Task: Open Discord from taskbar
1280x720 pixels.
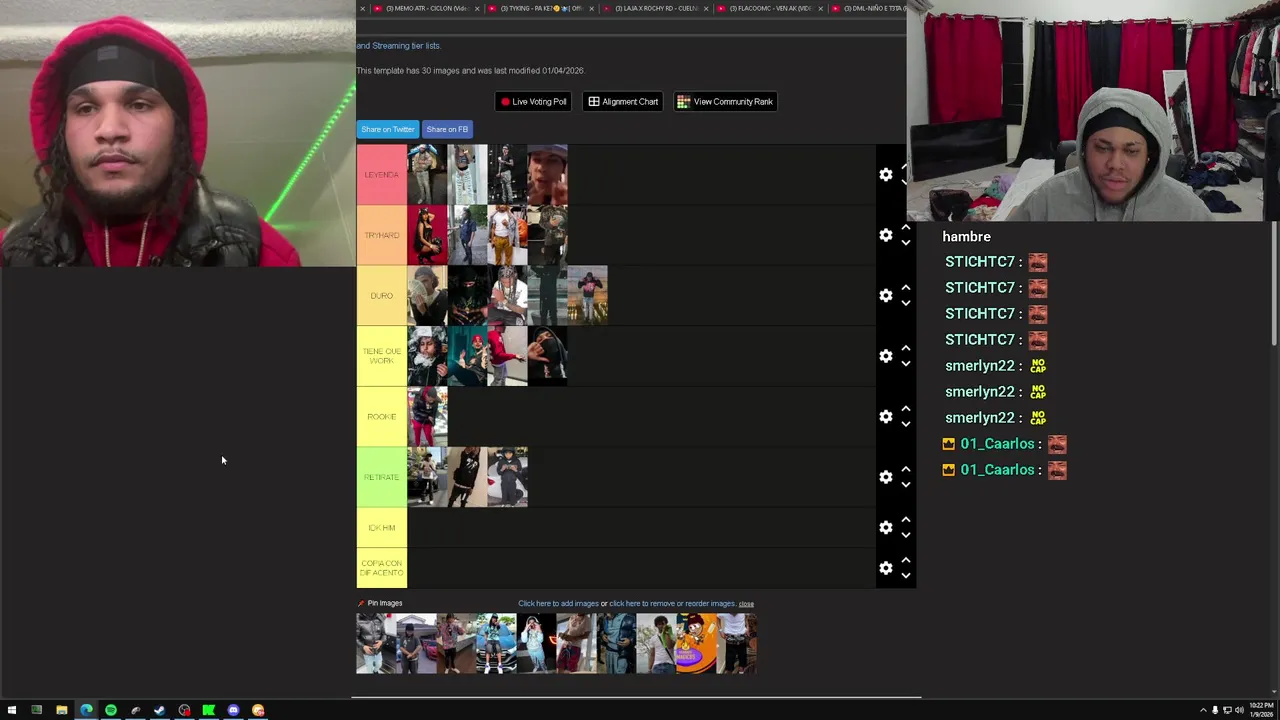Action: [x=233, y=710]
